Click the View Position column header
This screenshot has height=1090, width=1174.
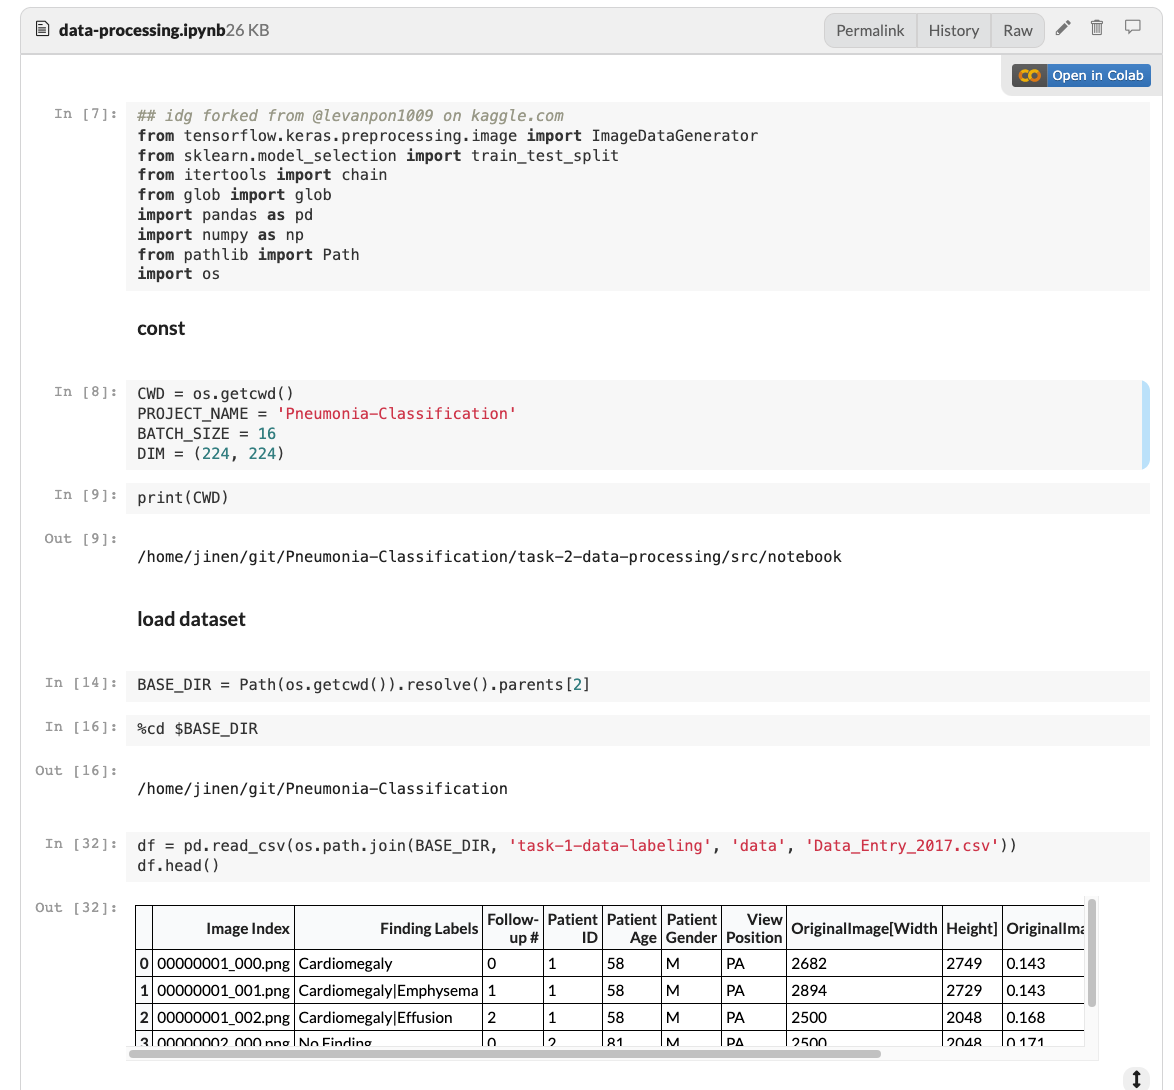(754, 928)
